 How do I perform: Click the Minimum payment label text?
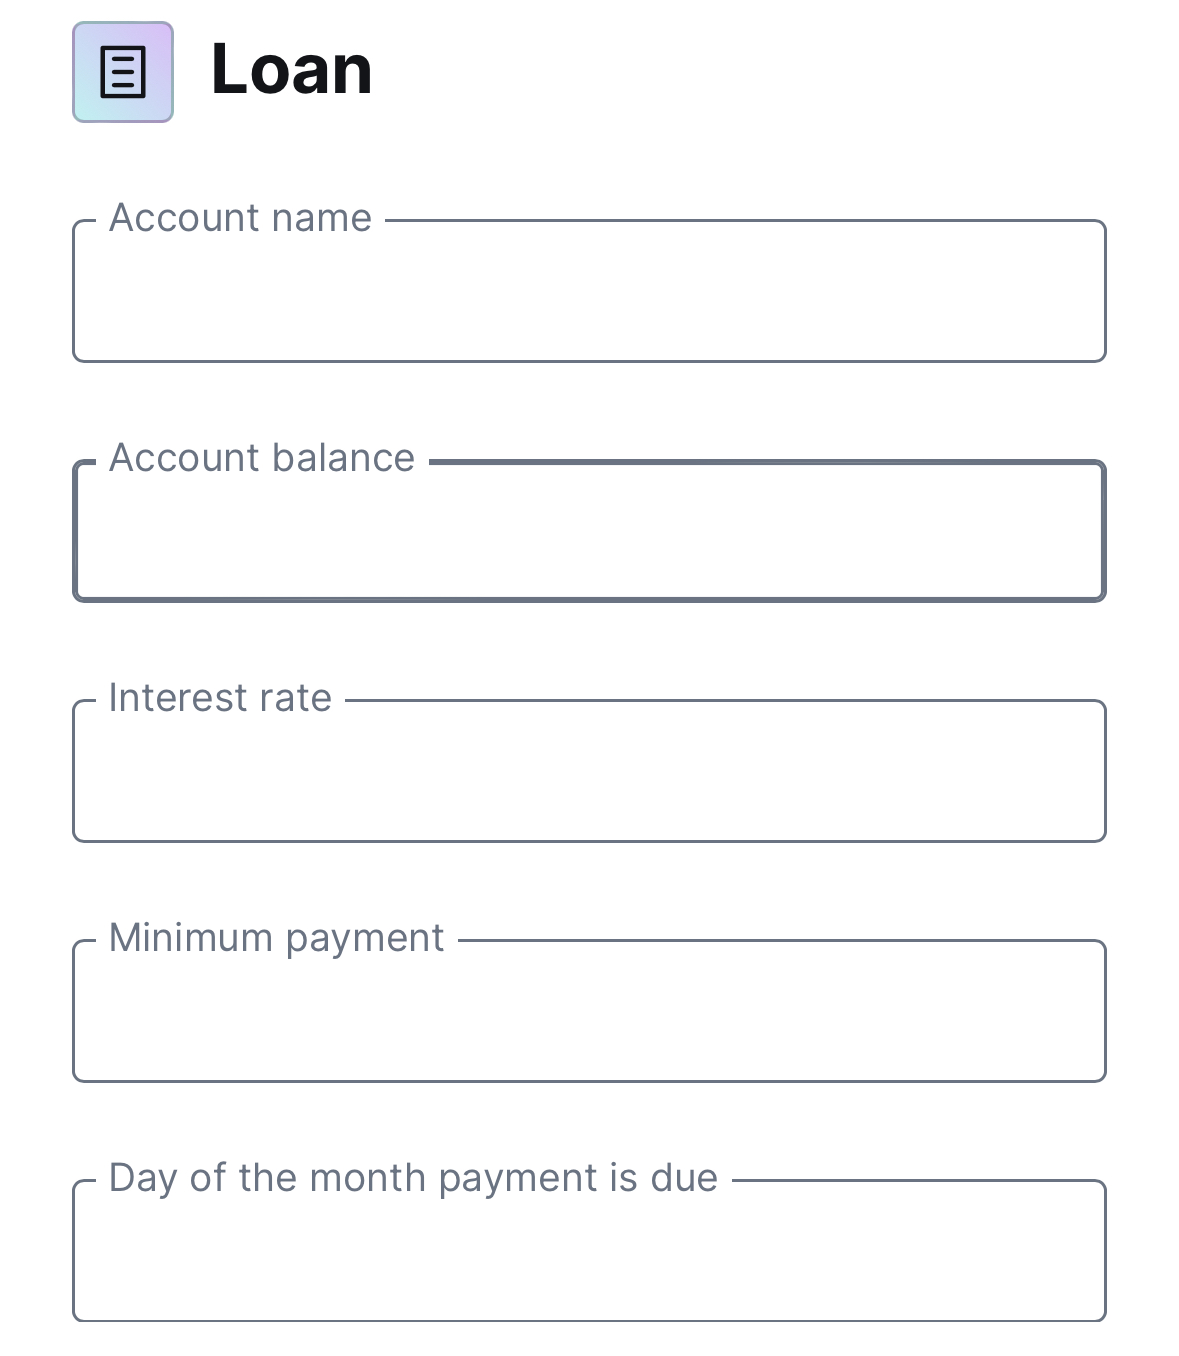click(276, 939)
